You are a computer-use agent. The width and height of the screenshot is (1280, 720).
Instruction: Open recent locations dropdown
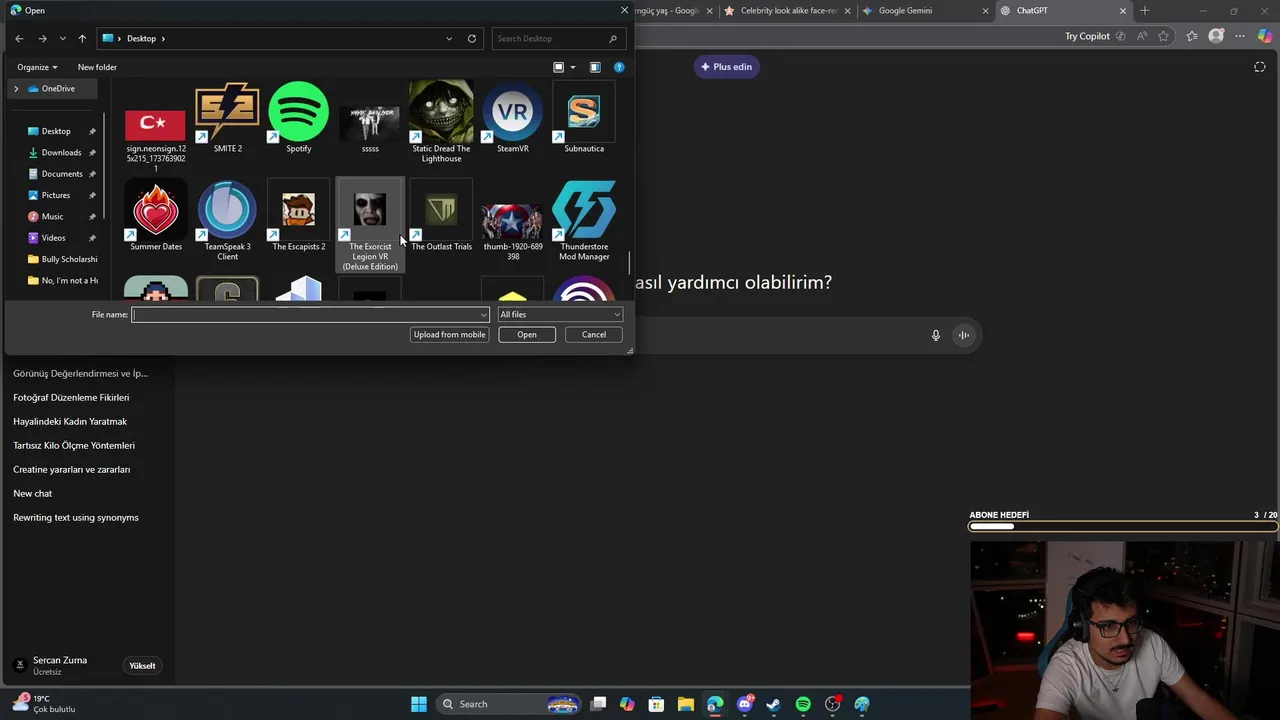[x=62, y=38]
